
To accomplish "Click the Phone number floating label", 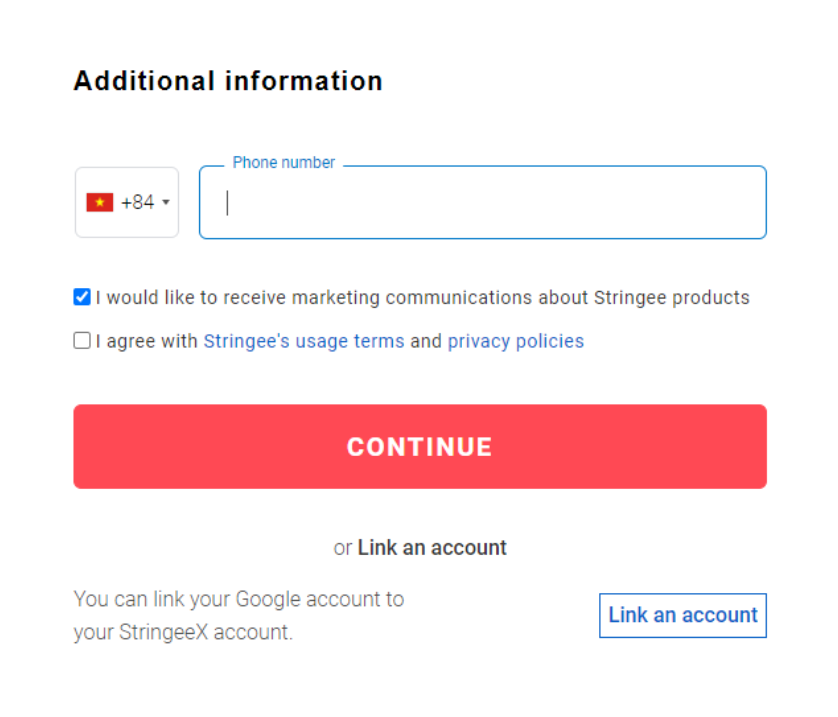I will pos(284,162).
